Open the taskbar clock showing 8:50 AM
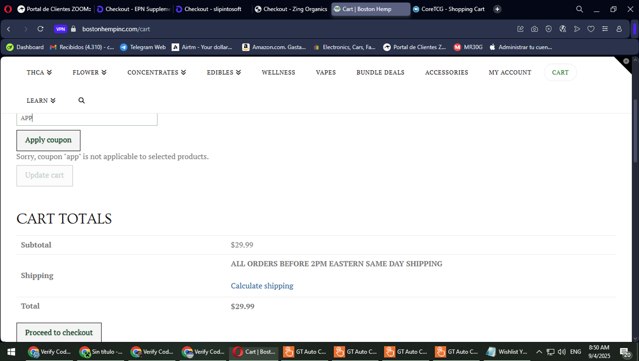This screenshot has width=639, height=361. point(599,352)
